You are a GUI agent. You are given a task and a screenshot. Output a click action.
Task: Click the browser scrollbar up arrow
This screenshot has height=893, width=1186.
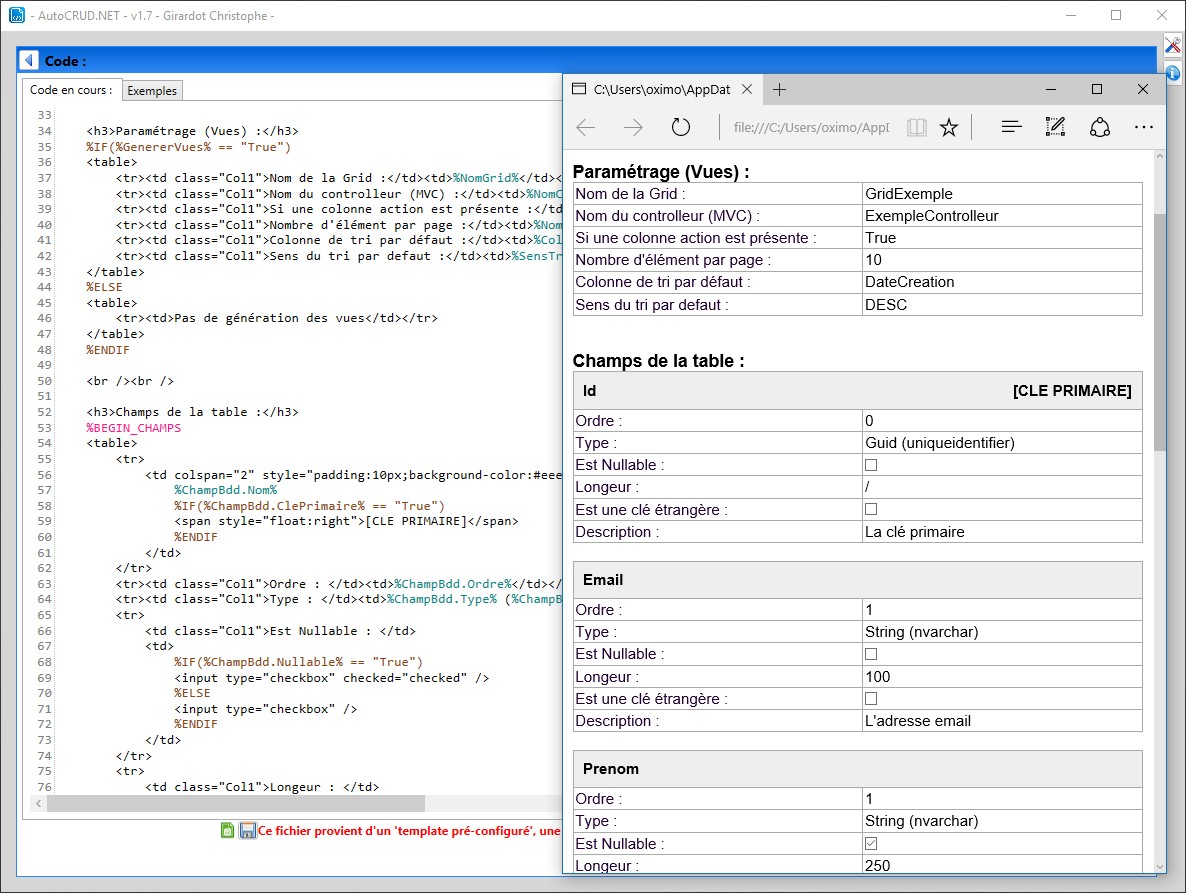click(1160, 157)
